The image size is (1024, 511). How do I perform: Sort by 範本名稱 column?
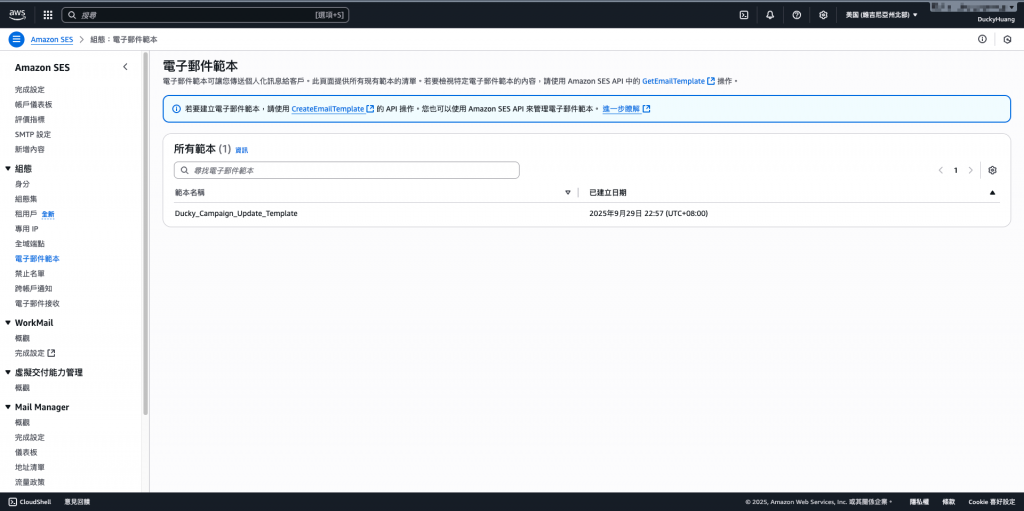coord(189,193)
